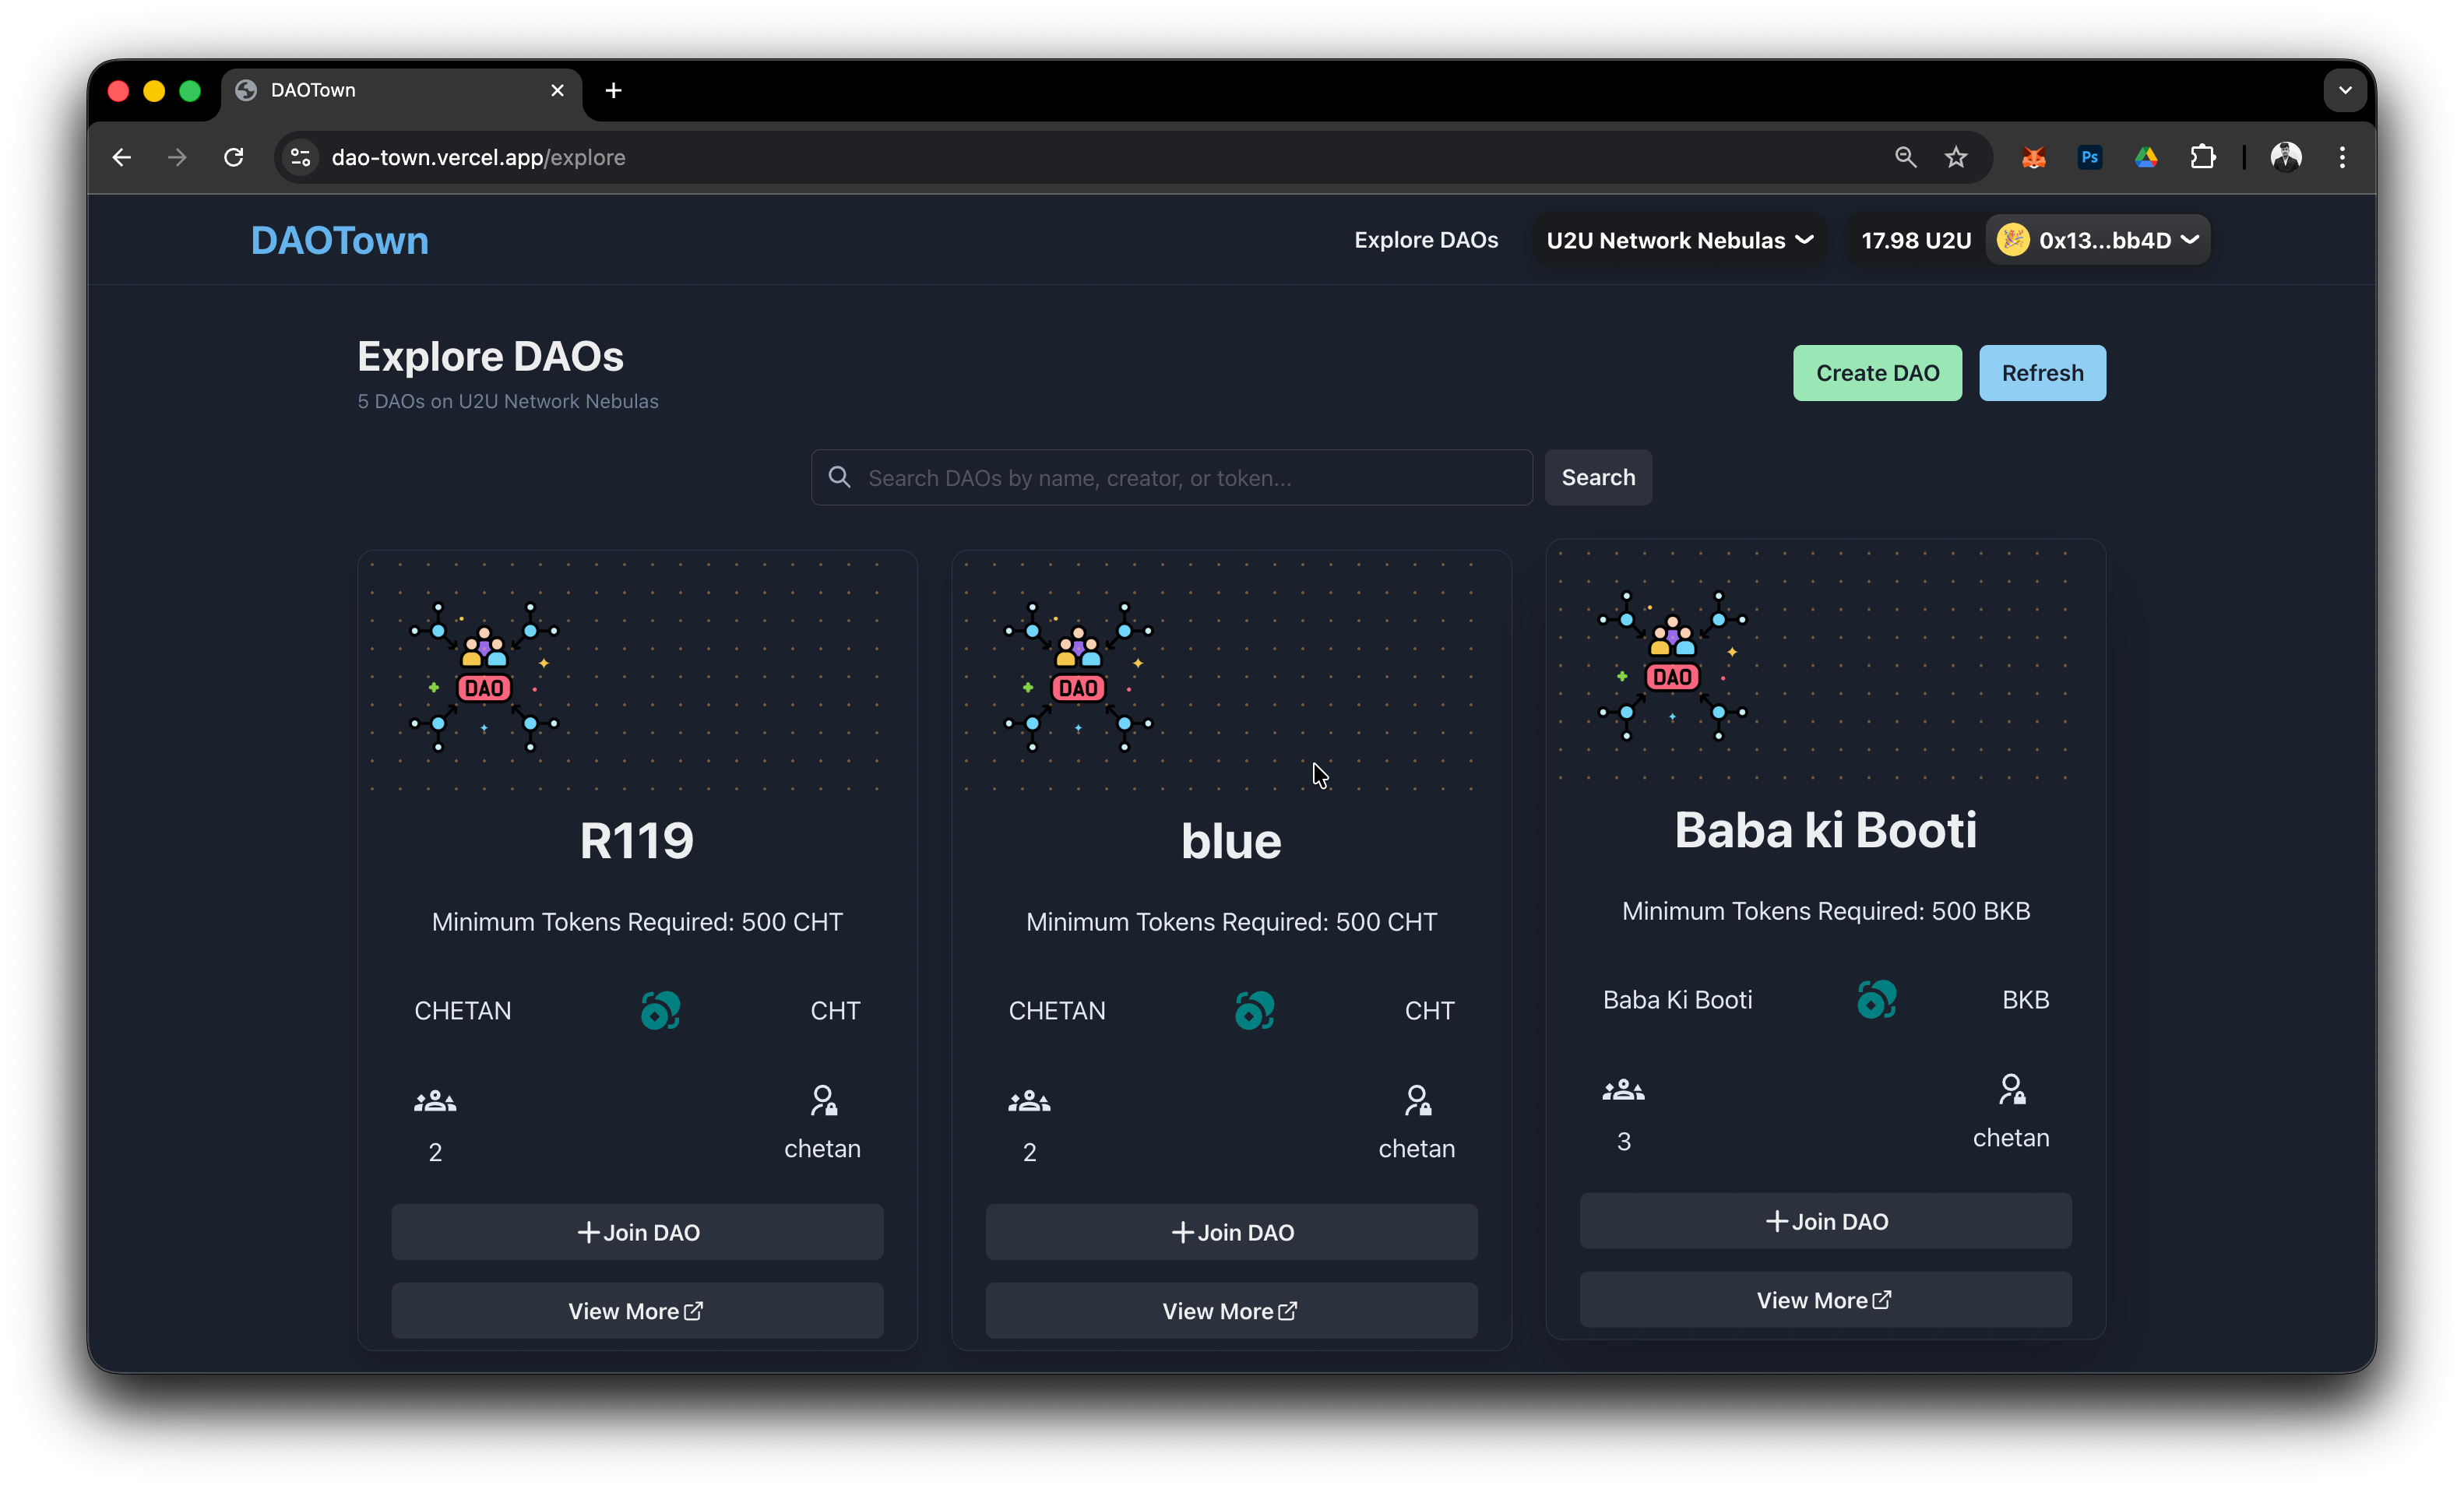The image size is (2464, 1489).
Task: Open the site information icon beside the URL
Action: [300, 157]
